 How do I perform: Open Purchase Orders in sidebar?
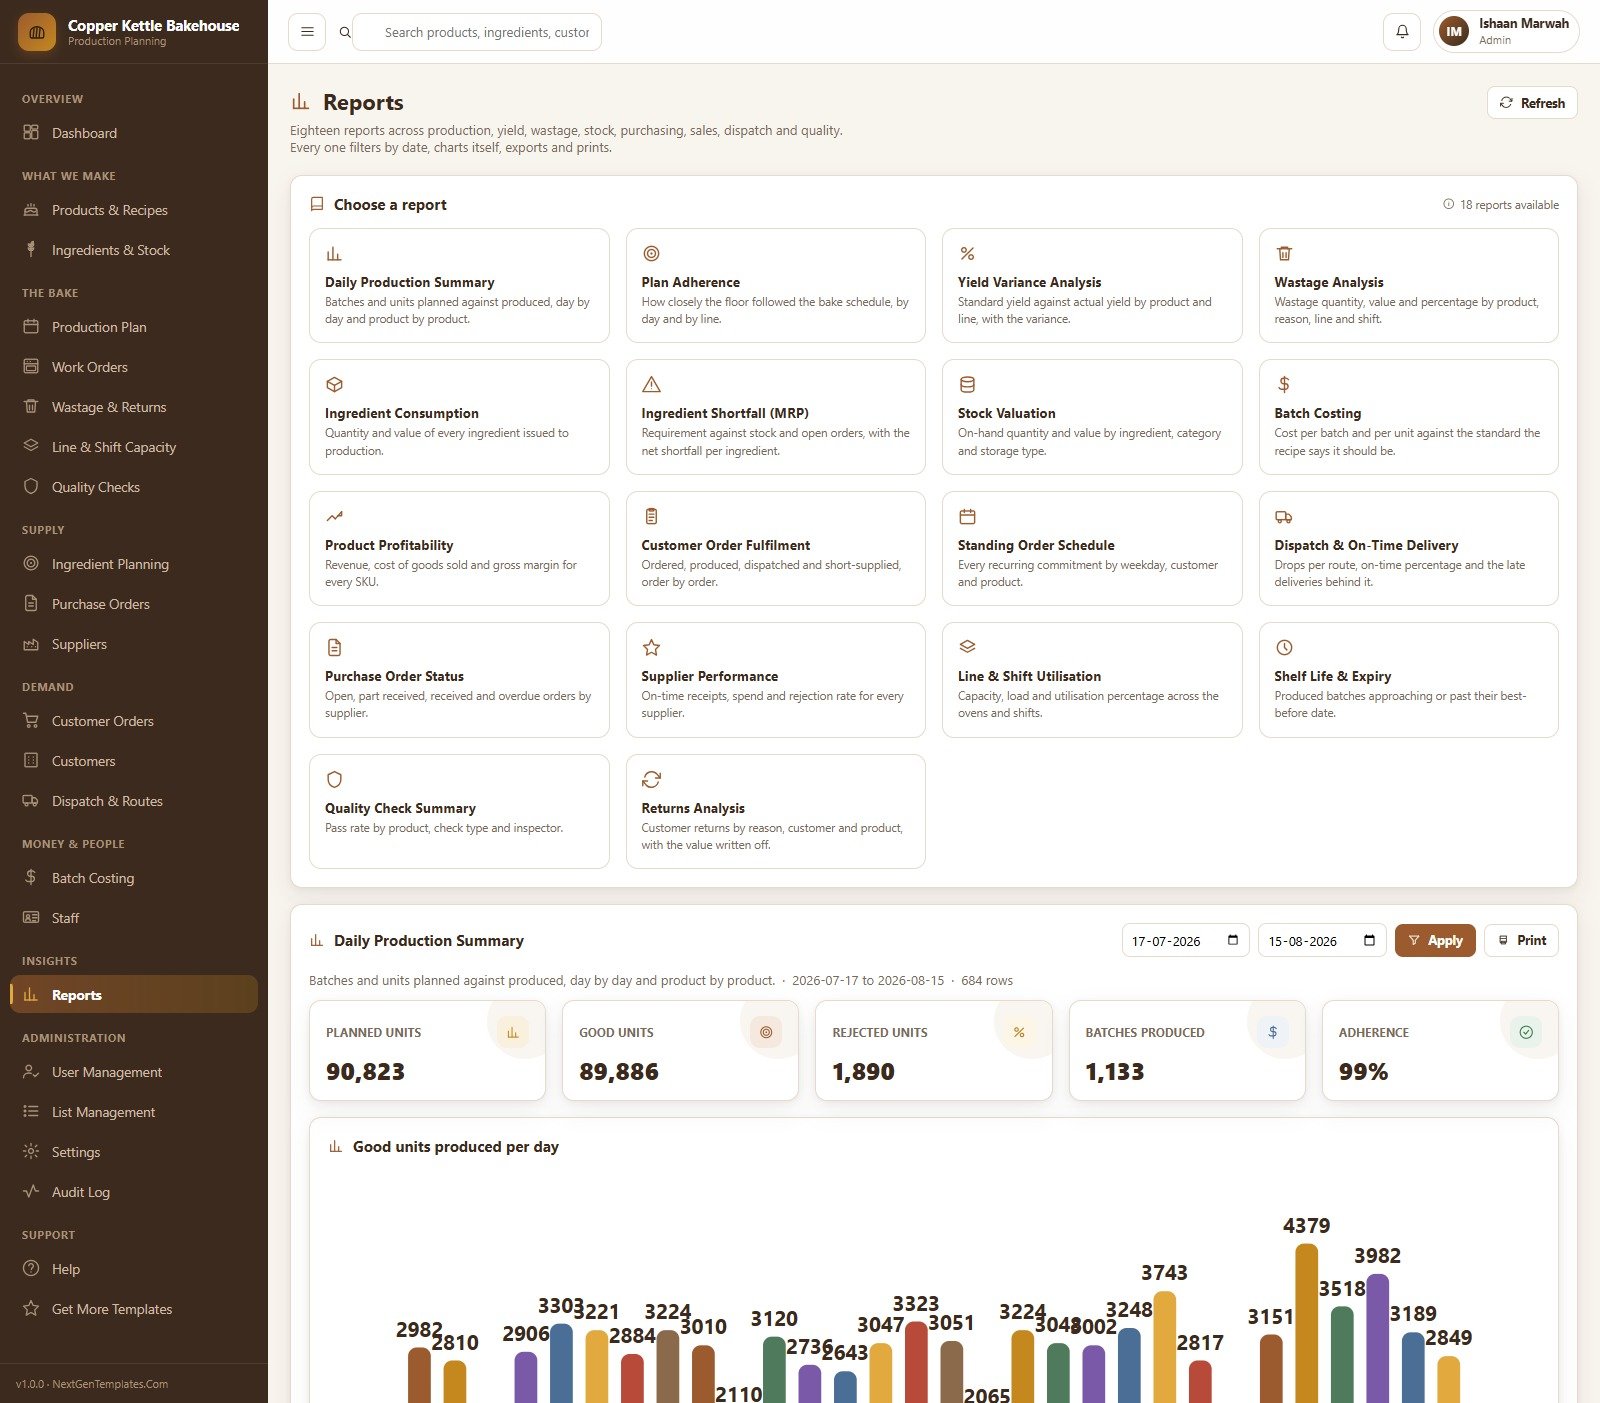134,604
